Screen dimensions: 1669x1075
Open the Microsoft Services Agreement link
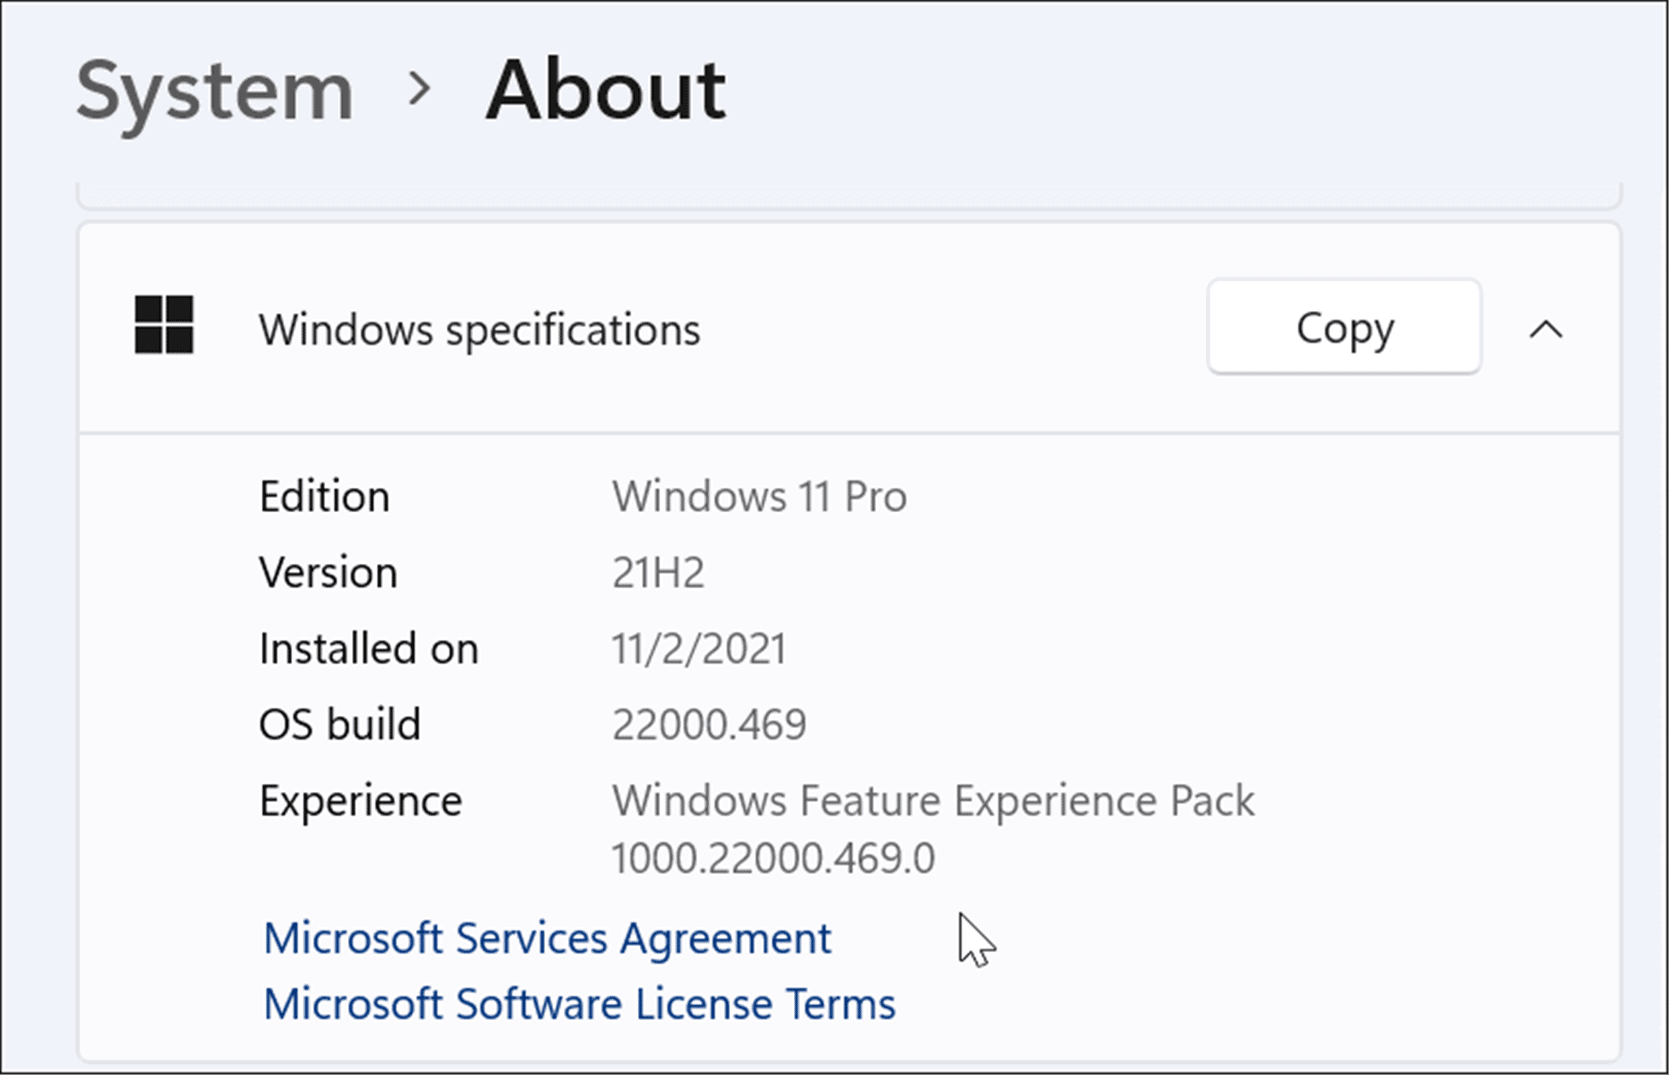(x=546, y=938)
